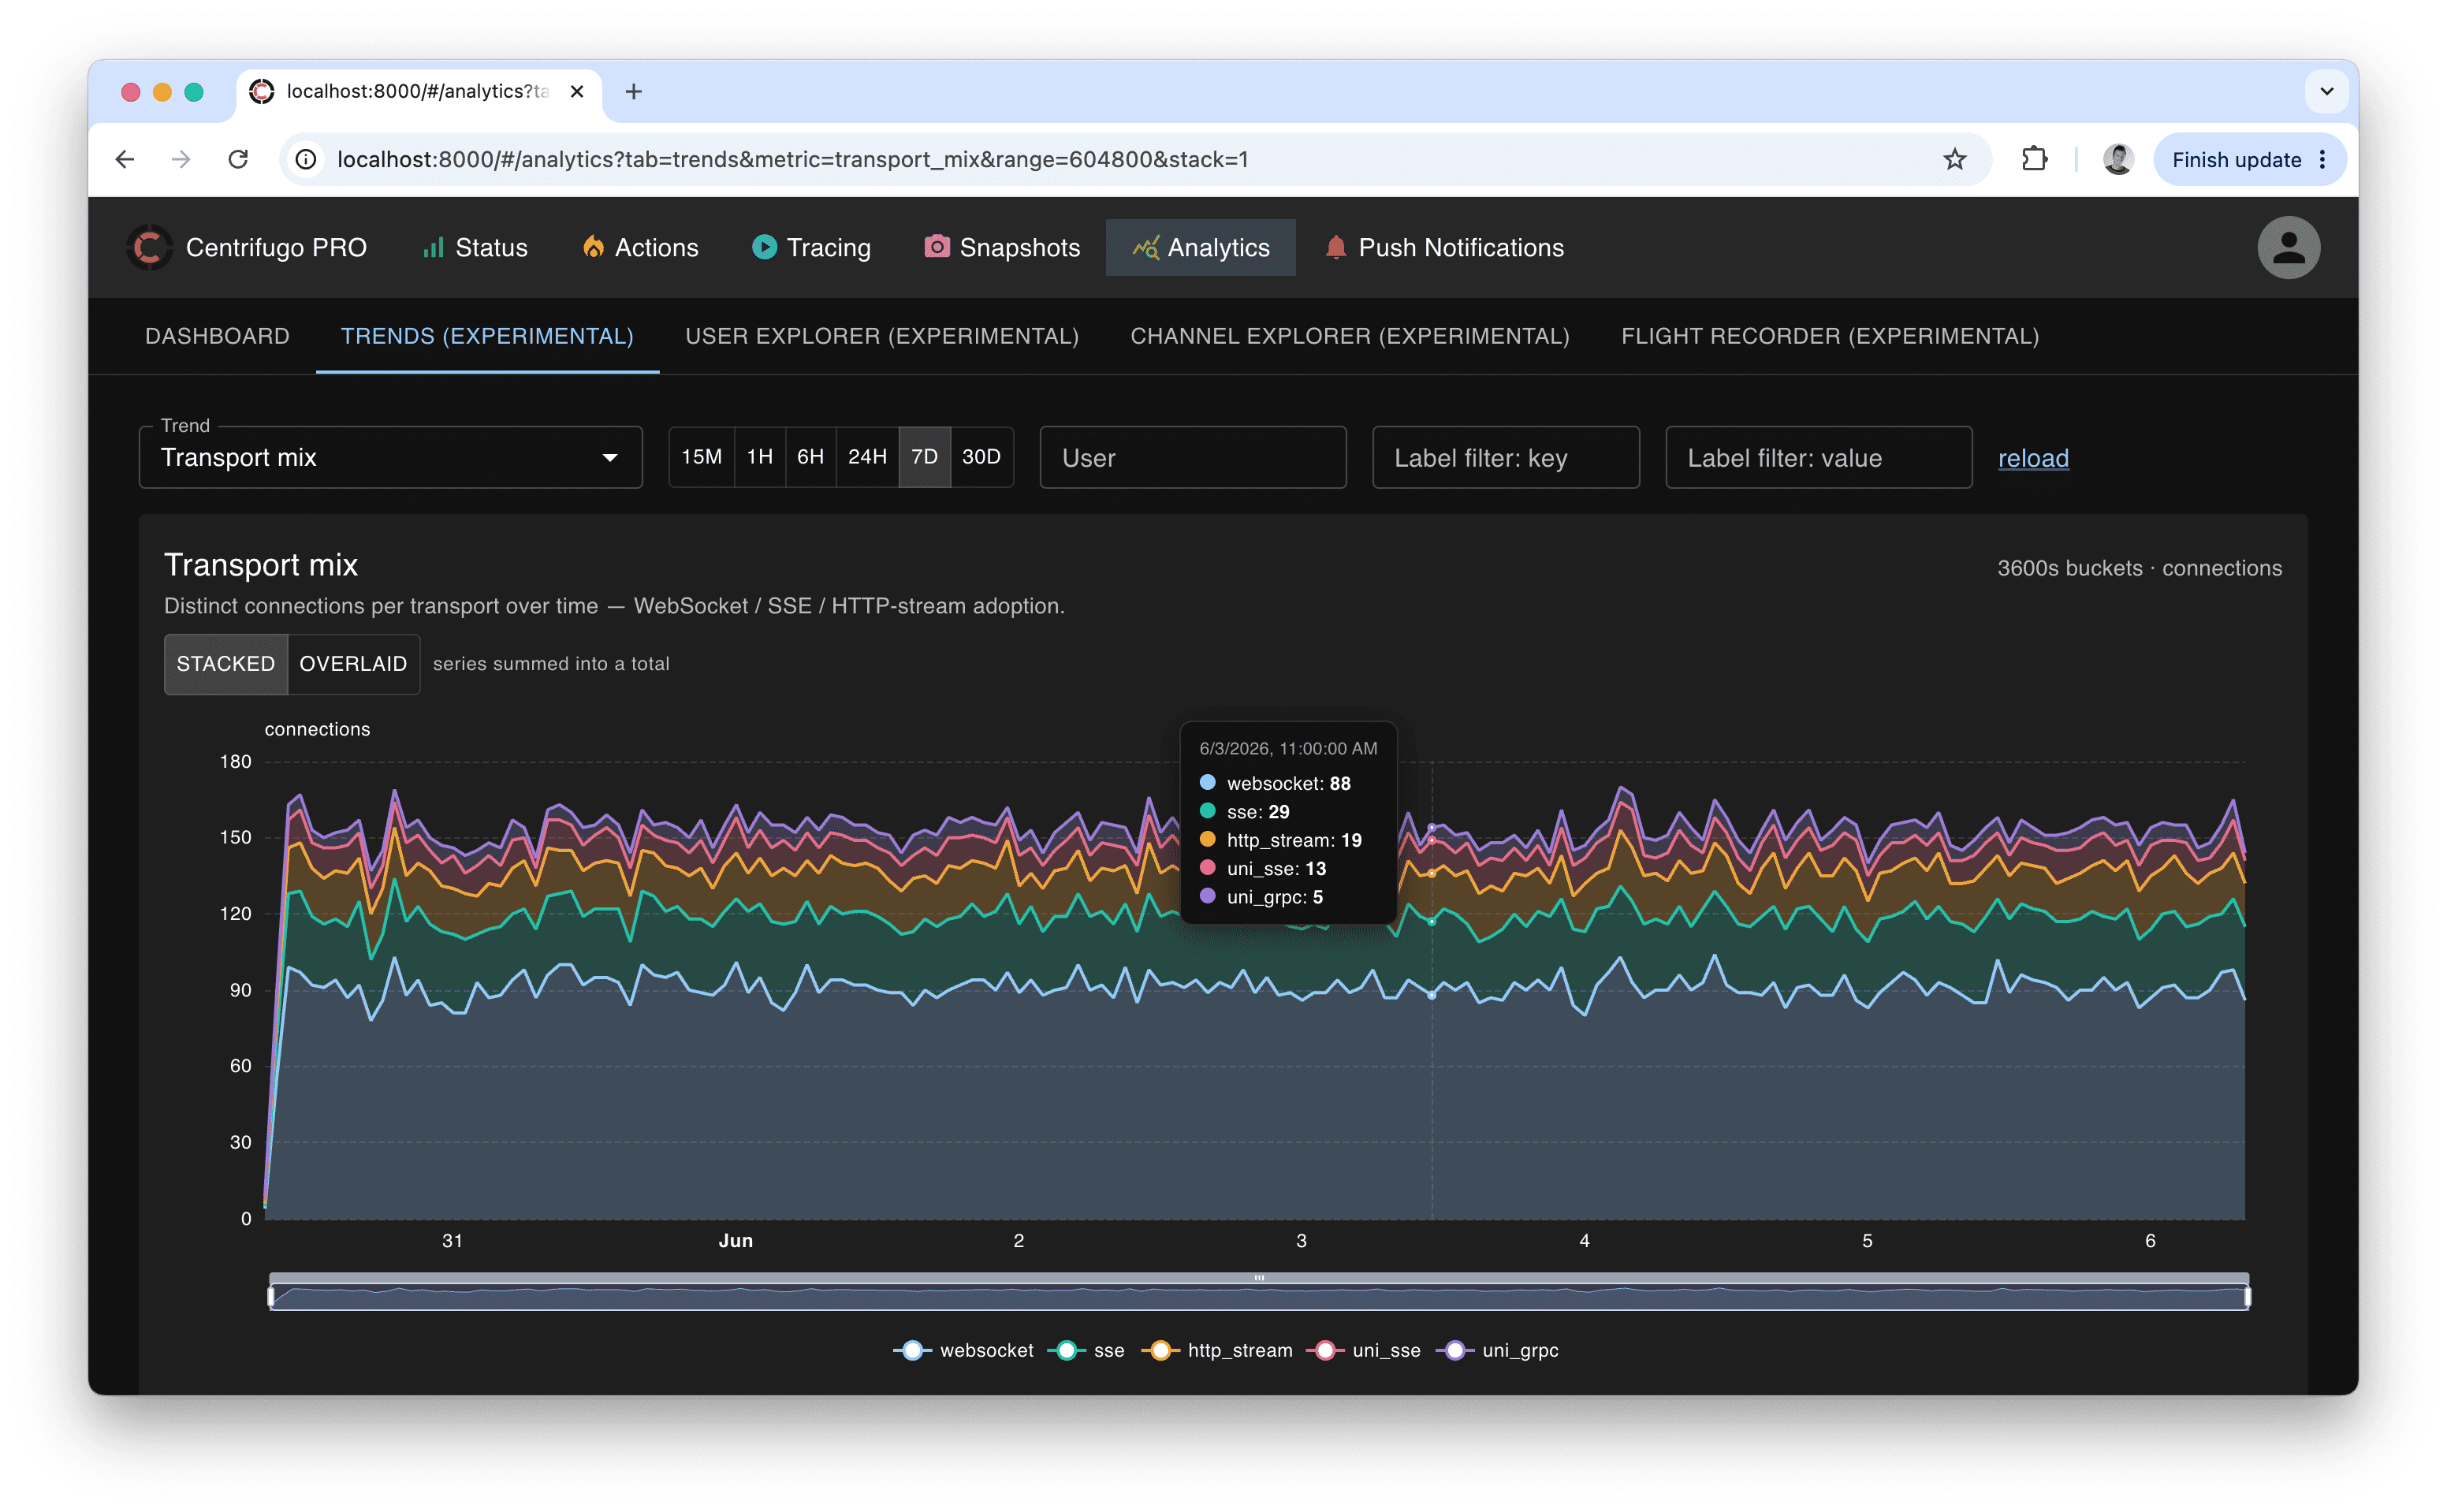The width and height of the screenshot is (2447, 1512).
Task: Toggle uni_sse series in the legend
Action: click(1364, 1350)
